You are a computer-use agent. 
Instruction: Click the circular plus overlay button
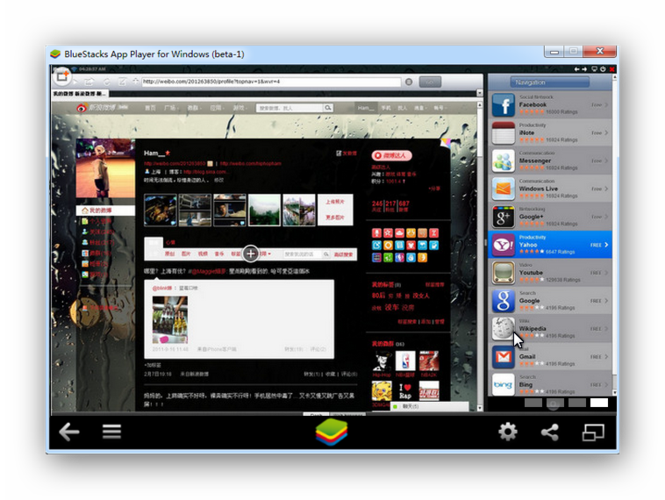(251, 254)
